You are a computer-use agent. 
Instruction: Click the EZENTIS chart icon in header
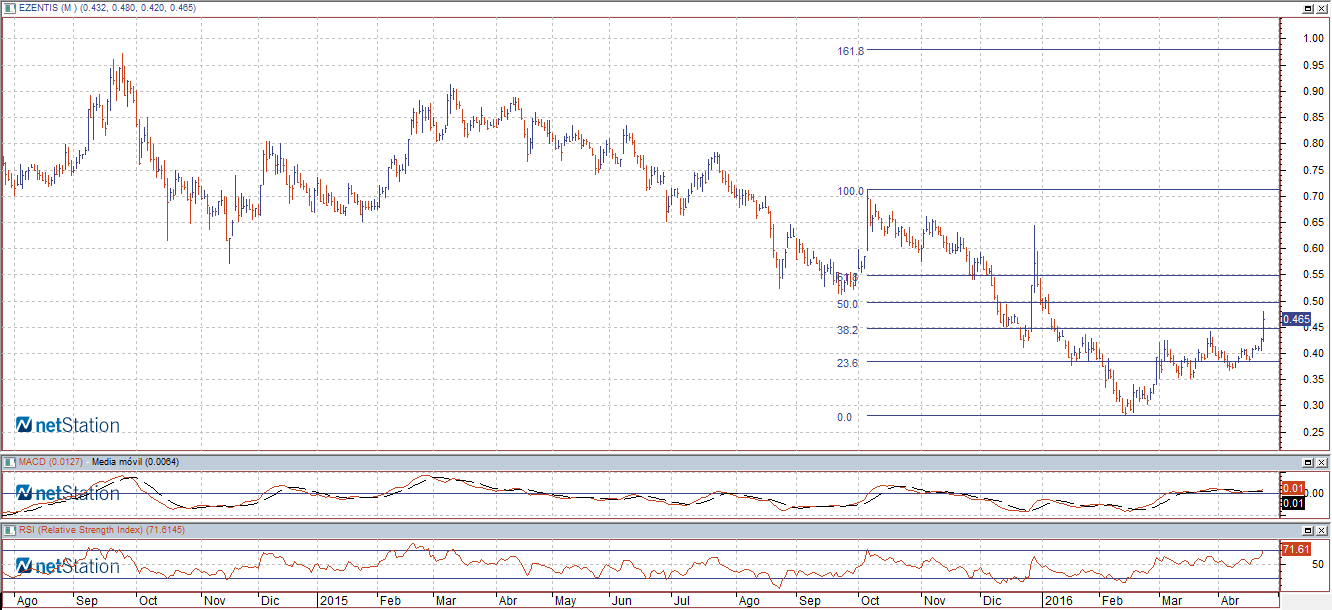11,8
